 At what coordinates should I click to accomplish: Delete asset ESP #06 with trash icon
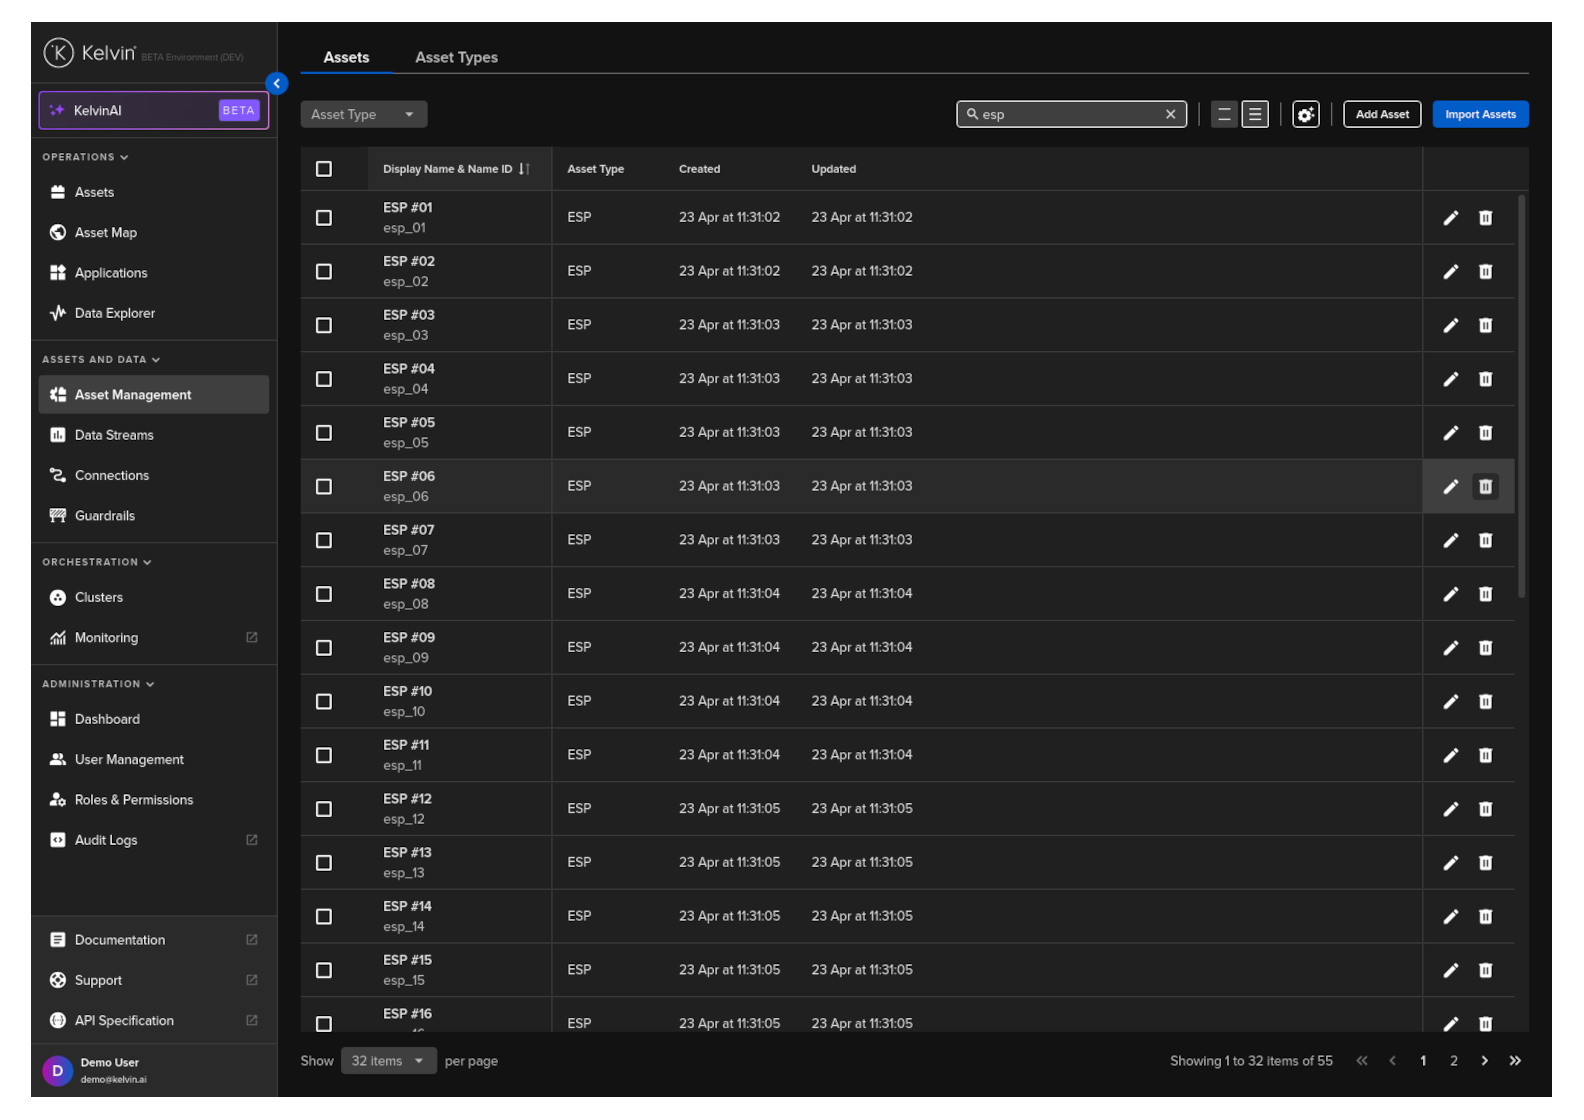(1485, 487)
